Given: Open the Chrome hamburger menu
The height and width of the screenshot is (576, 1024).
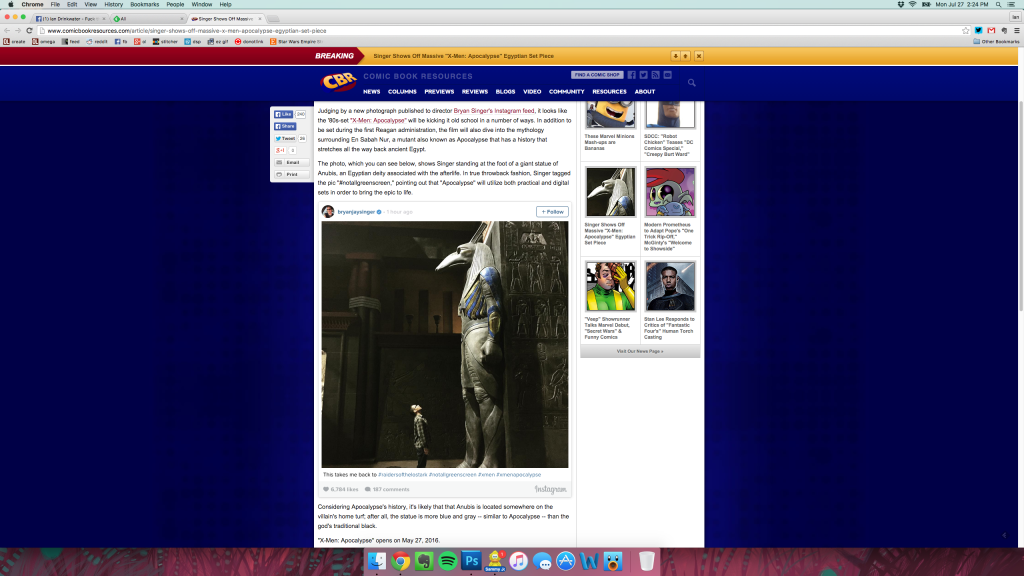Looking at the screenshot, I should (x=1017, y=31).
